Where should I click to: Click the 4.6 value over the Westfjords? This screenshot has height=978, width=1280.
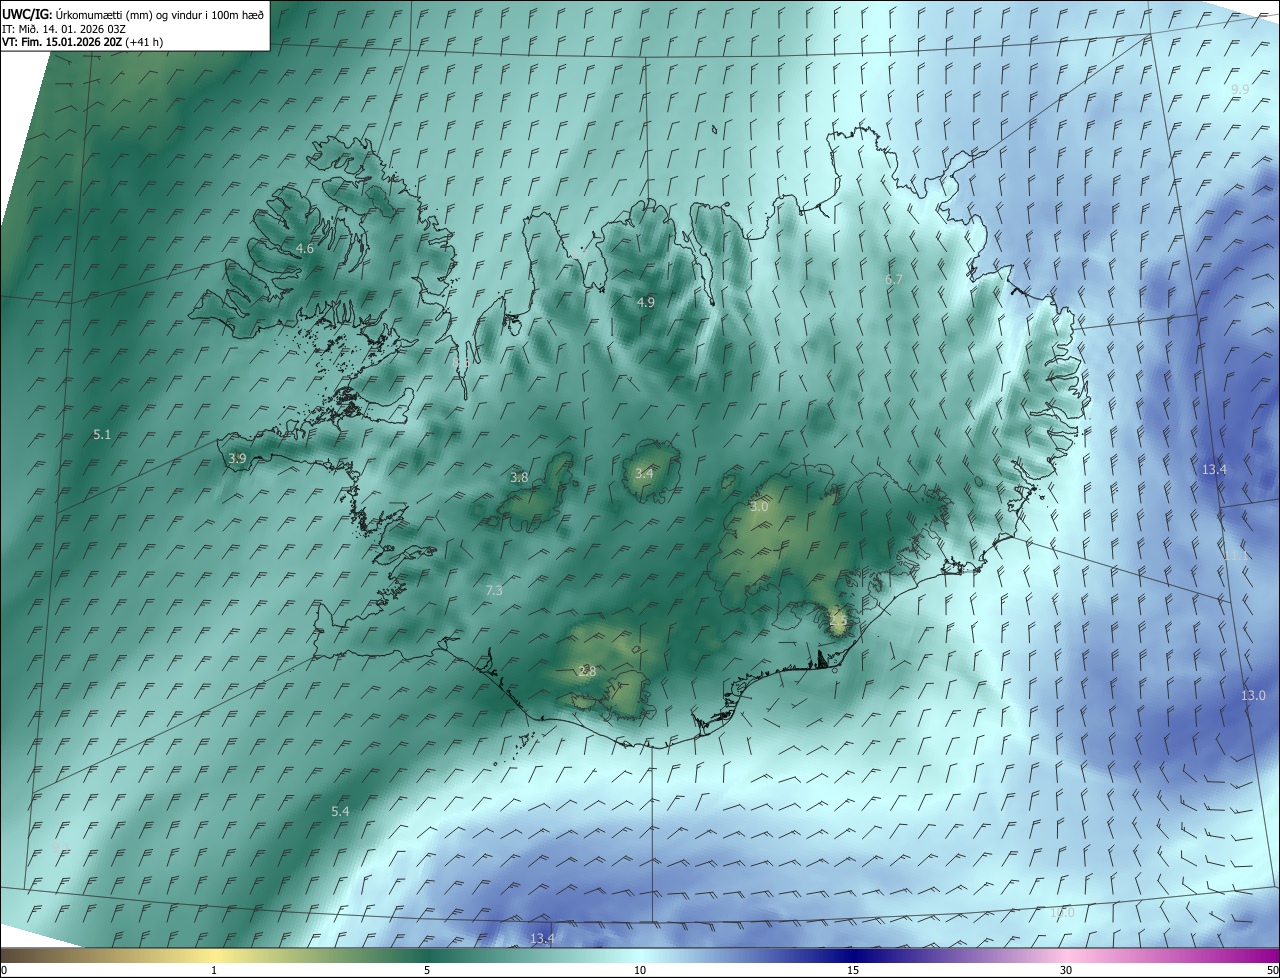click(305, 248)
